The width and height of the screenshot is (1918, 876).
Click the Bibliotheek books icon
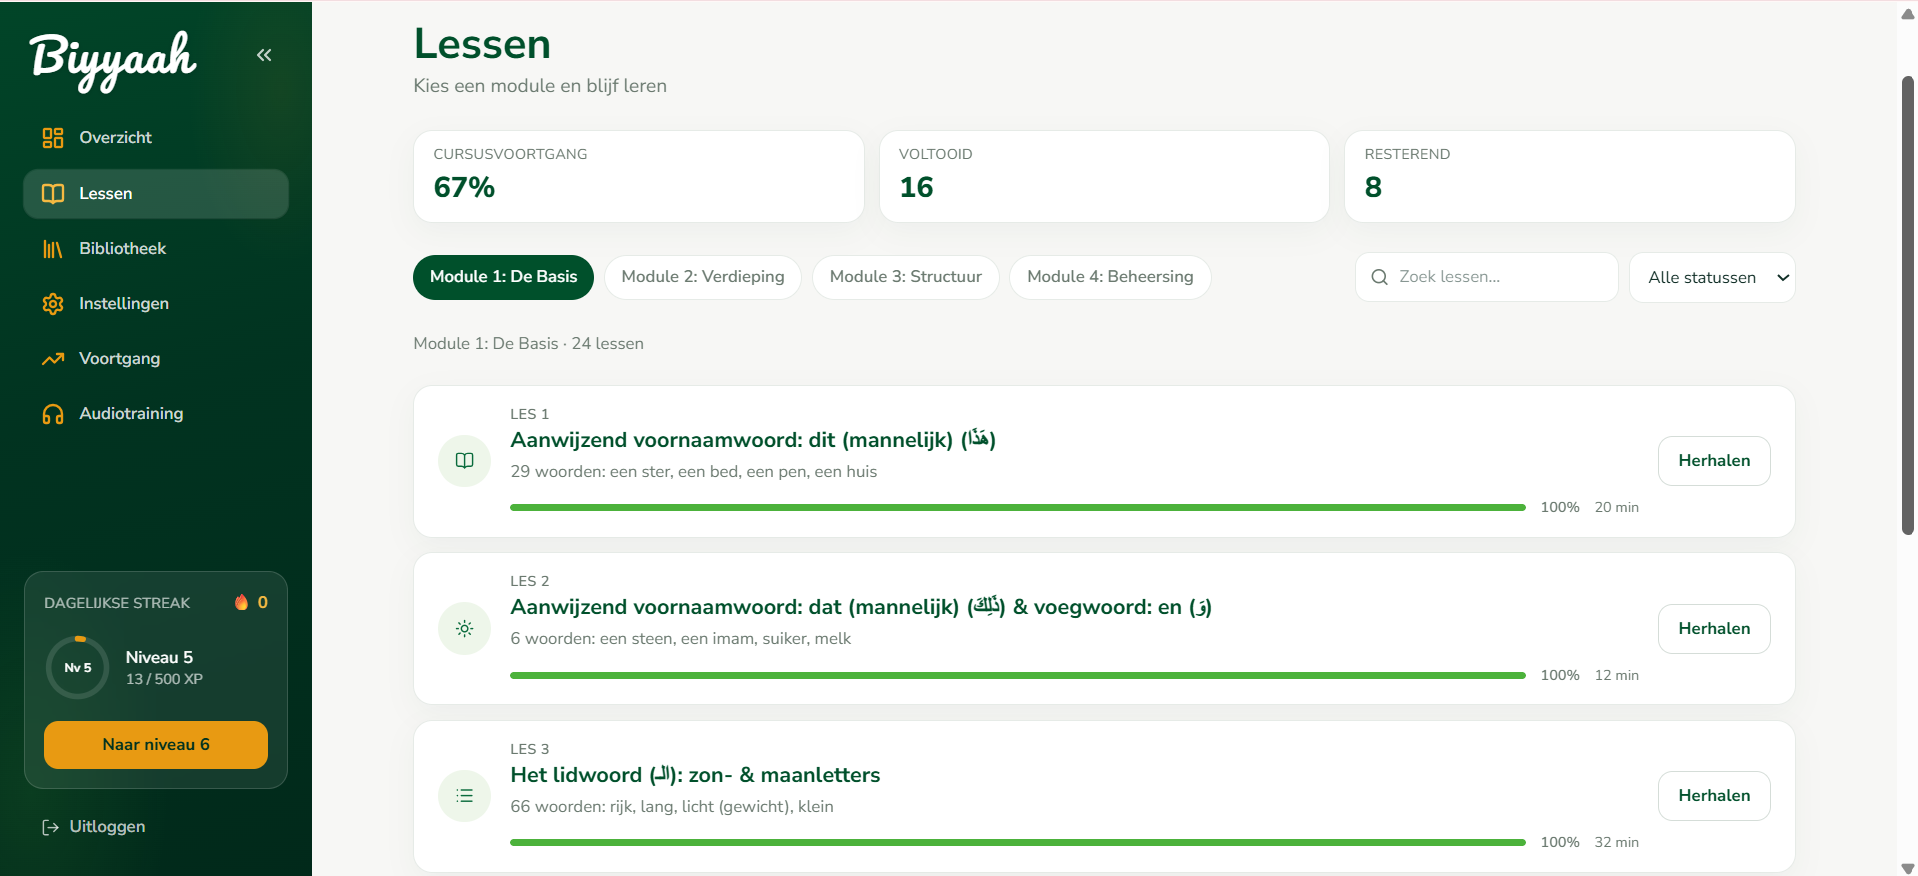point(53,249)
